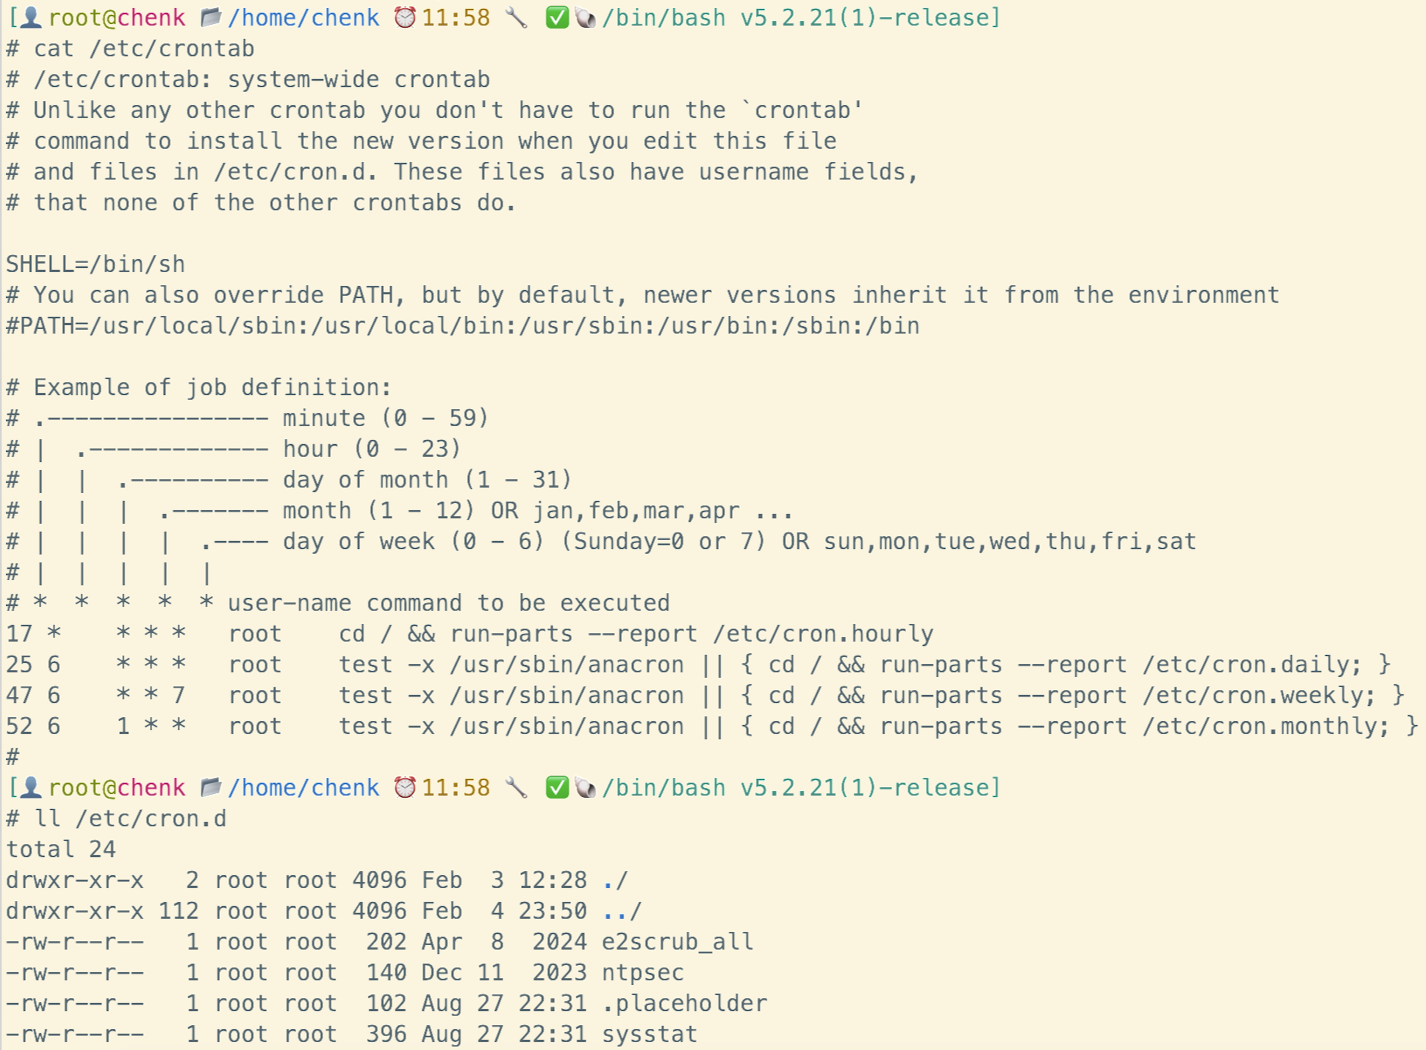Viewport: 1426px width, 1050px height.
Task: Click the alarm clock icon in the first prompt line
Action: (x=405, y=18)
